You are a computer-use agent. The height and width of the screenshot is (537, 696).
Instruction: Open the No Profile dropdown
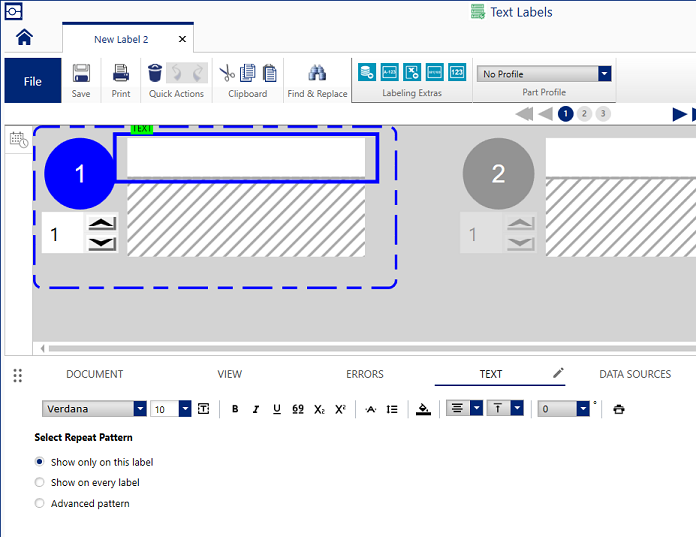click(x=604, y=74)
